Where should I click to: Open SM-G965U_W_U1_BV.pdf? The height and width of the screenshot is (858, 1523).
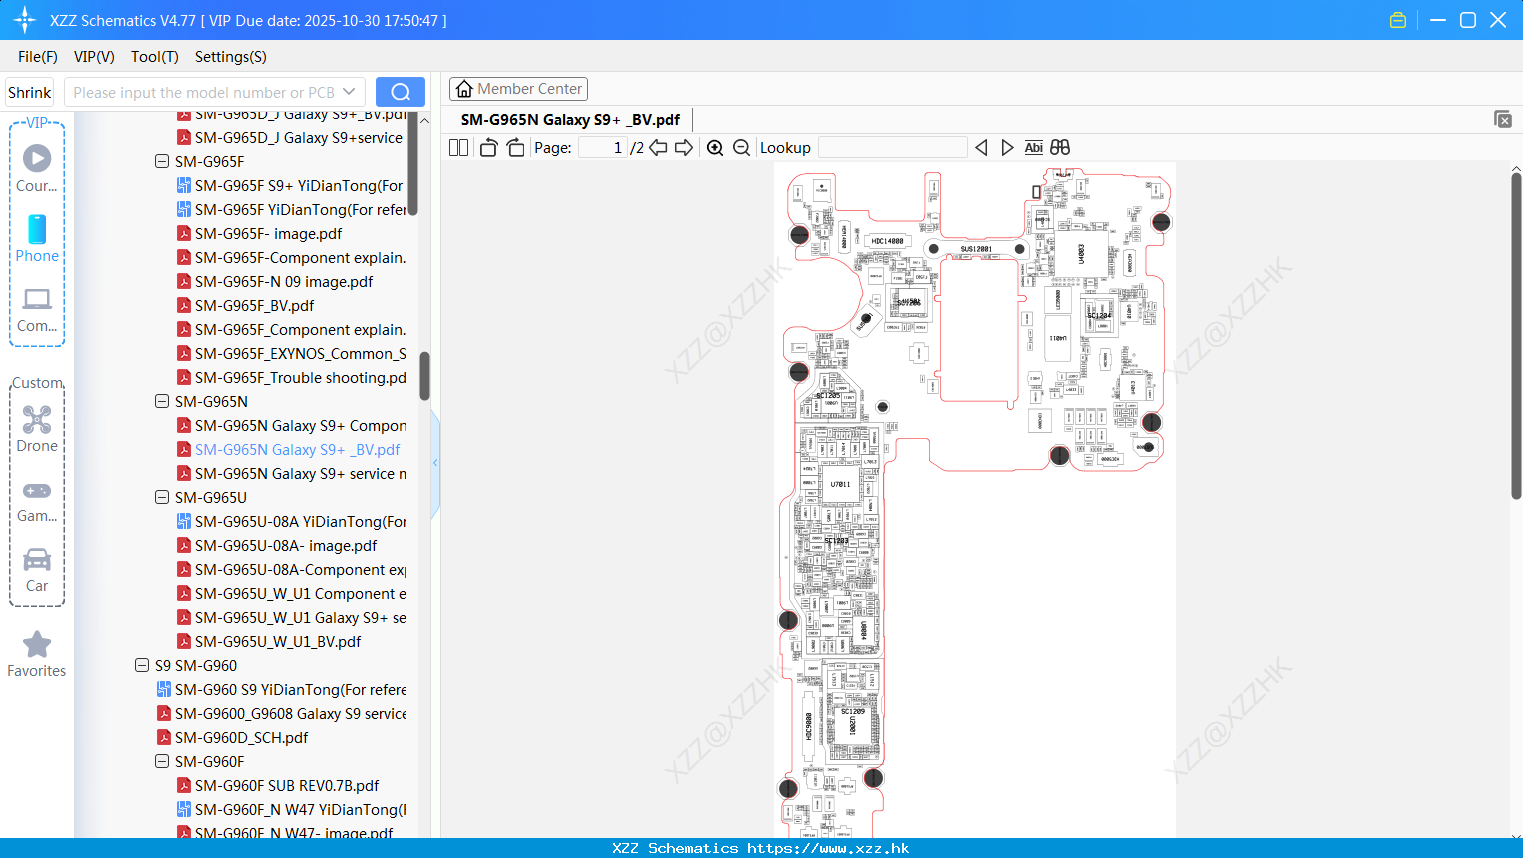pyautogui.click(x=269, y=641)
